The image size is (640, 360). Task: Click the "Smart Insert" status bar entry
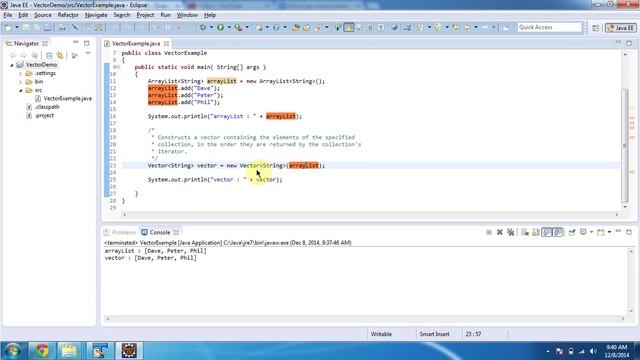[434, 334]
